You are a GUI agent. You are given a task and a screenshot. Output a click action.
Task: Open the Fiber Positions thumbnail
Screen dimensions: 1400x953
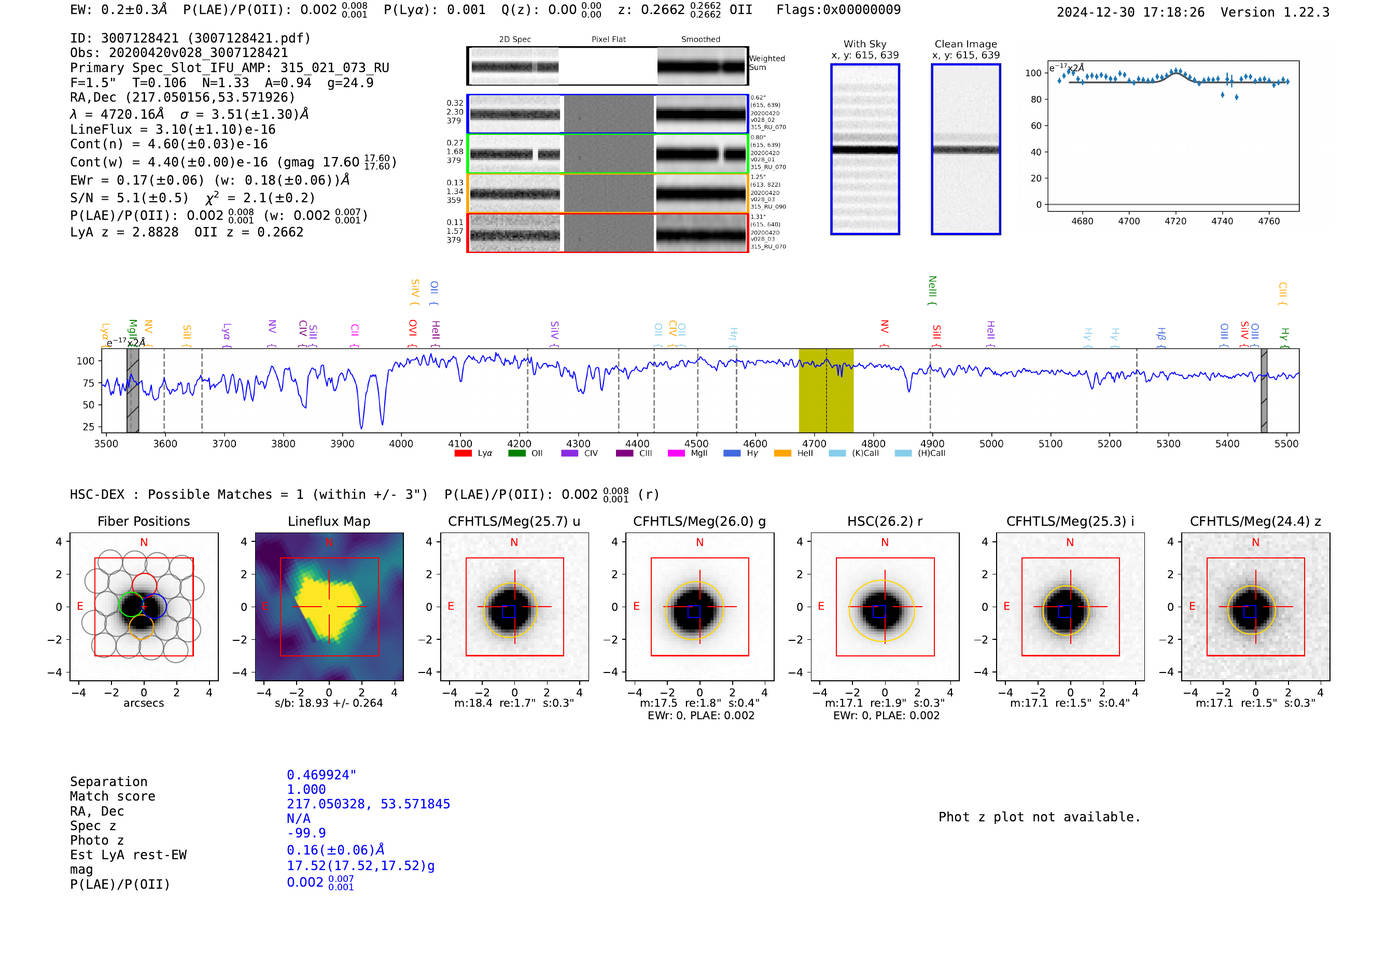click(x=144, y=607)
